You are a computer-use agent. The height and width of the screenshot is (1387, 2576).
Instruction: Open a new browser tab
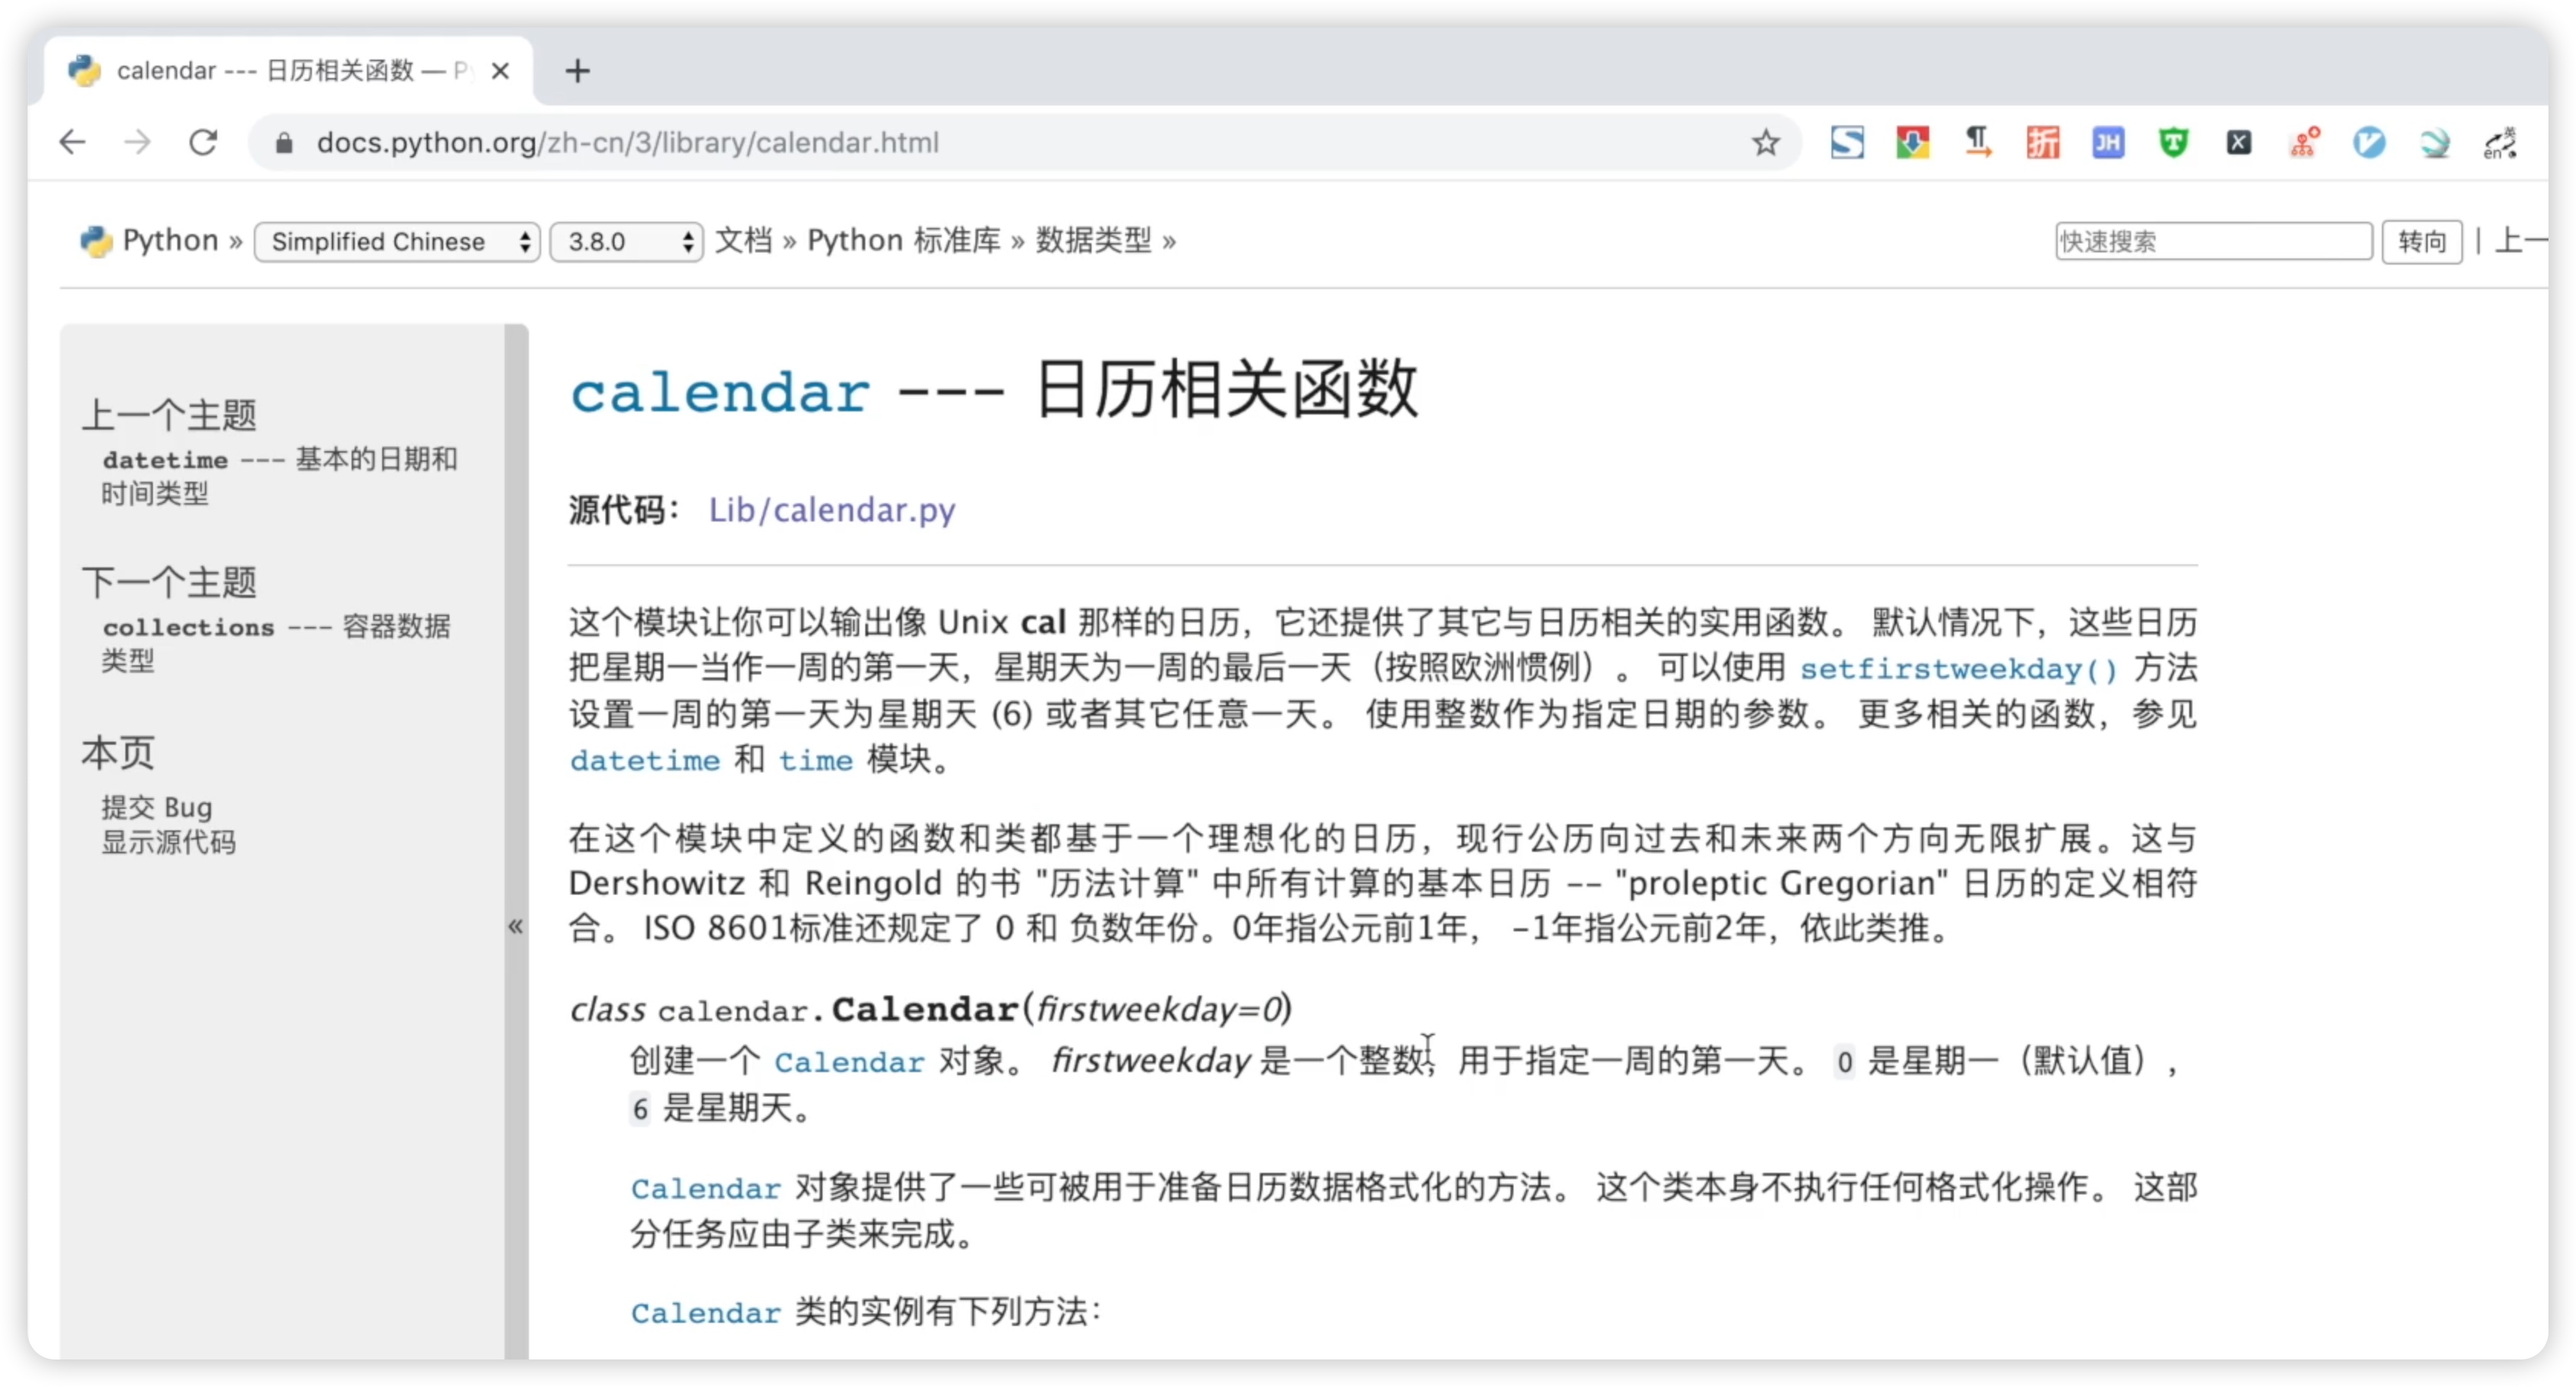coord(577,71)
